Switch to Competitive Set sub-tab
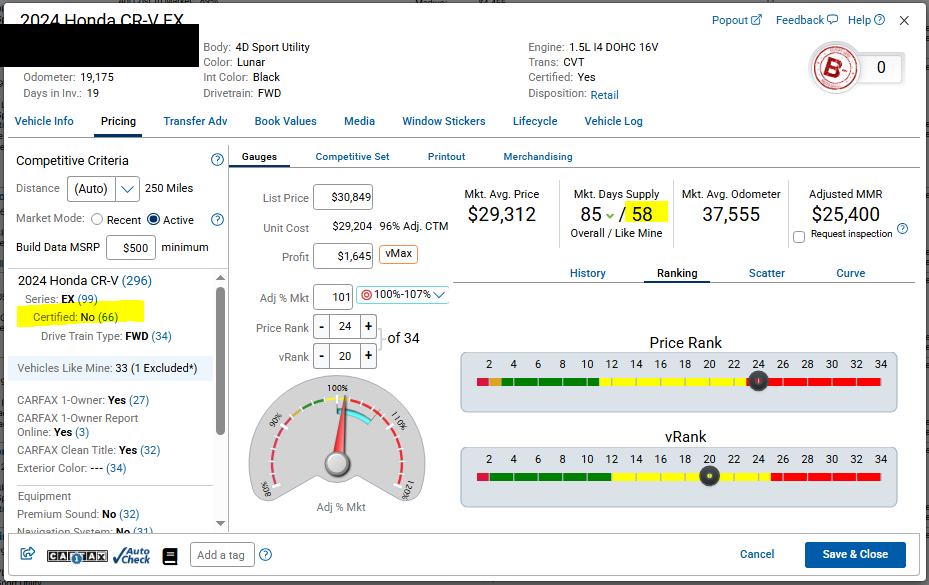The image size is (929, 585). click(352, 157)
